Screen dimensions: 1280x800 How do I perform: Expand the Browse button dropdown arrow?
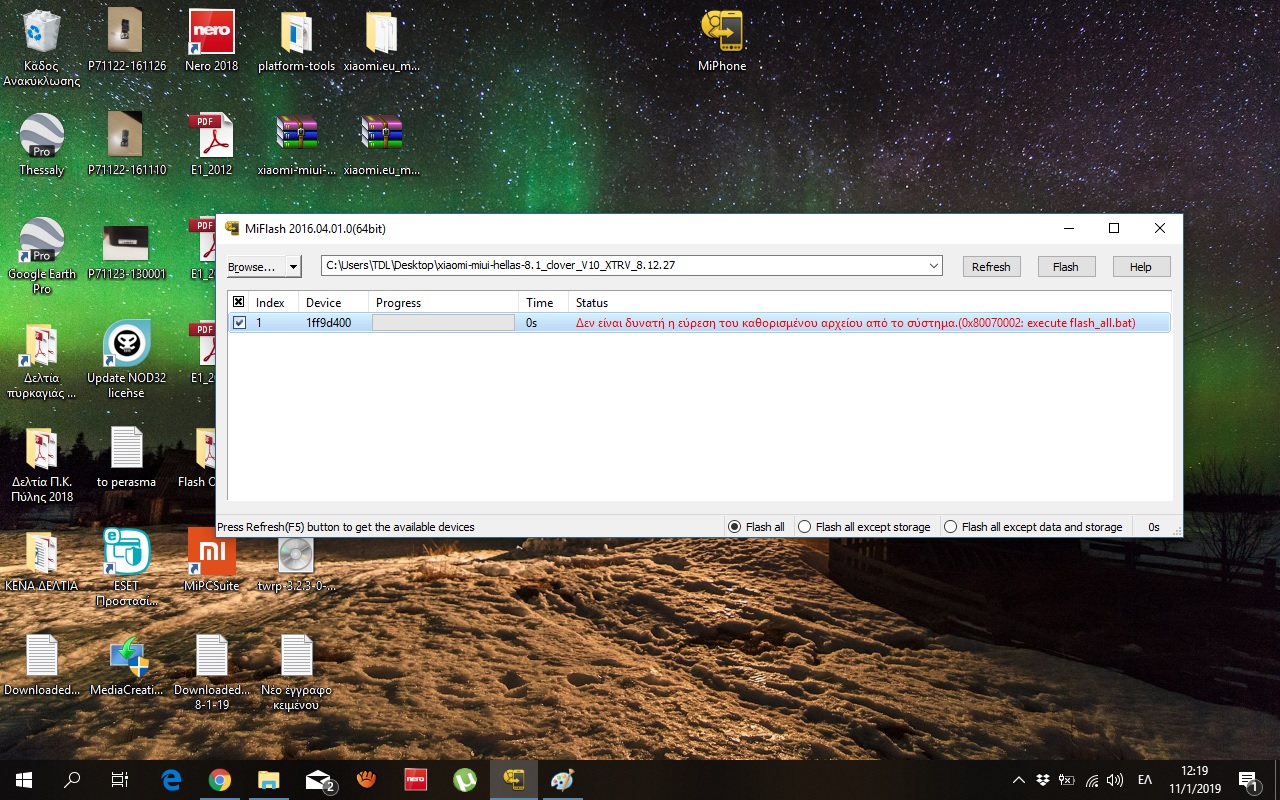point(293,267)
